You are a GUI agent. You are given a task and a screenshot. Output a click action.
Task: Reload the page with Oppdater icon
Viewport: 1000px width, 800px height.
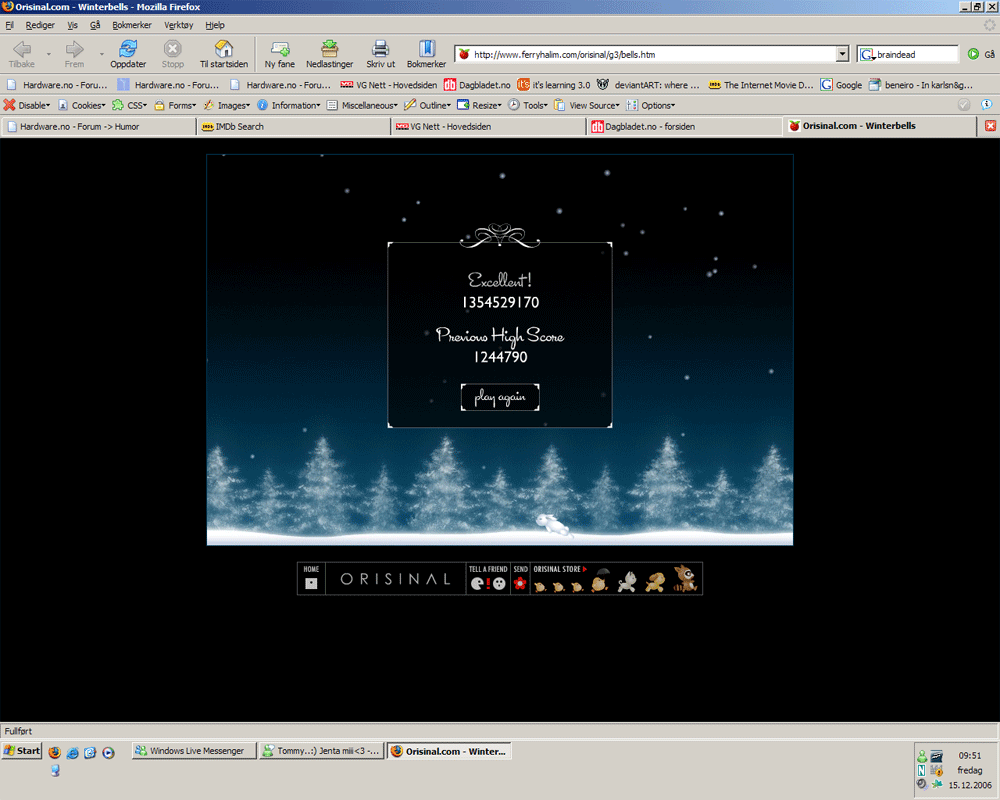point(128,48)
